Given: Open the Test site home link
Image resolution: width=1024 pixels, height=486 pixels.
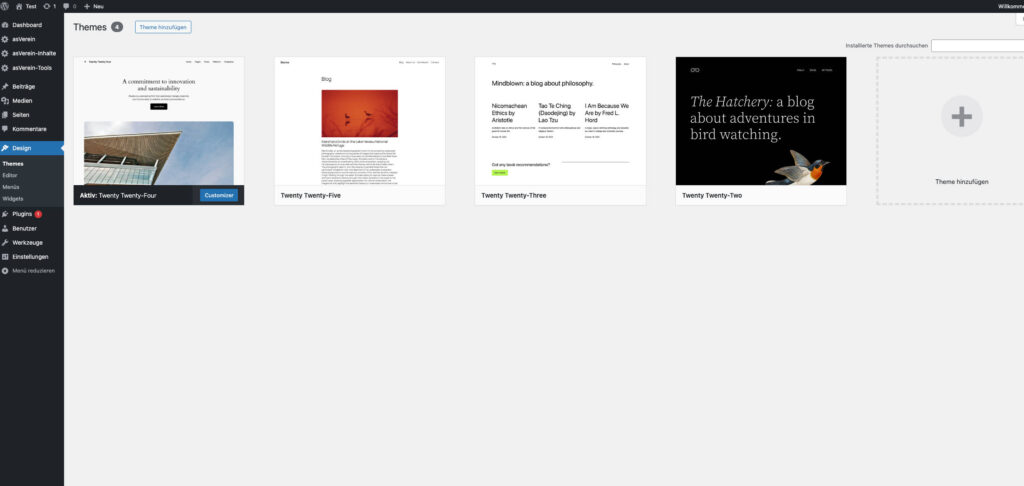Looking at the screenshot, I should 25,6.
